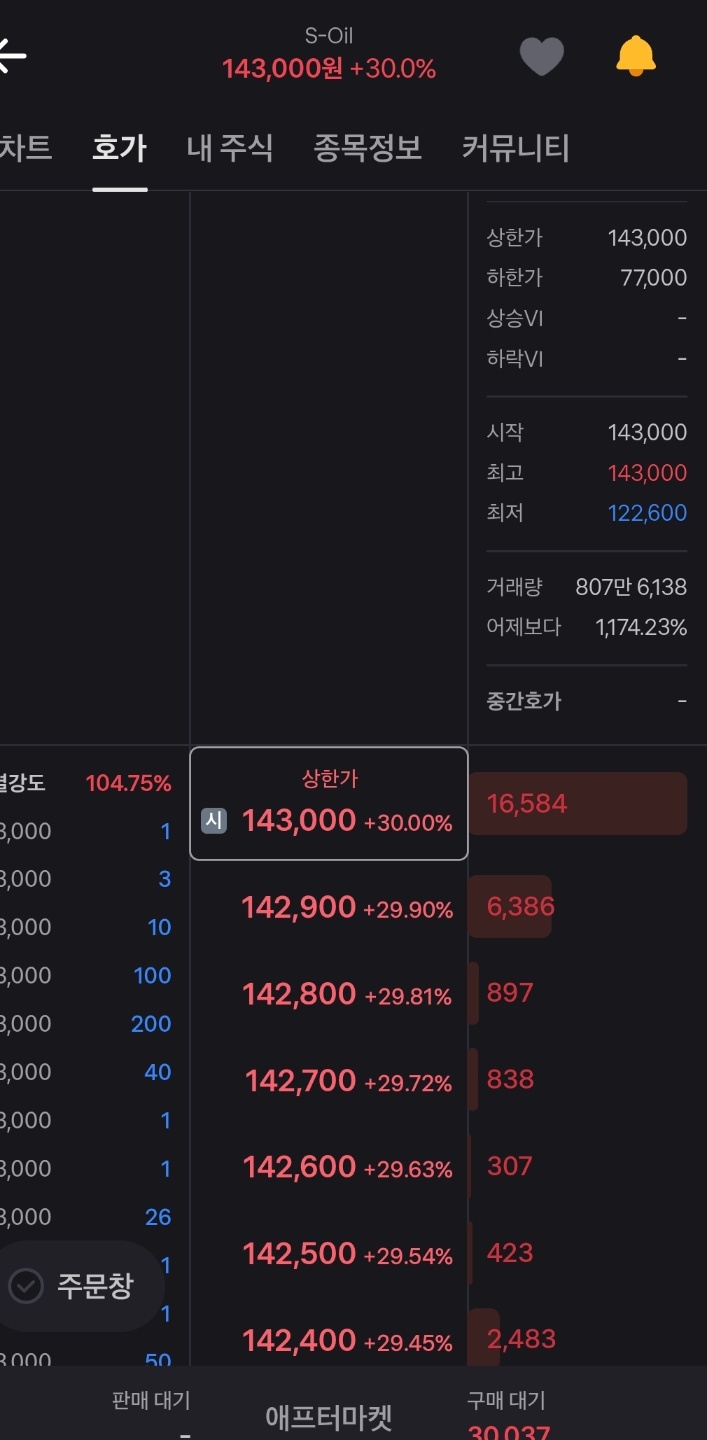Switch to the 차트 tab
The height and width of the screenshot is (1440, 707).
[x=24, y=148]
